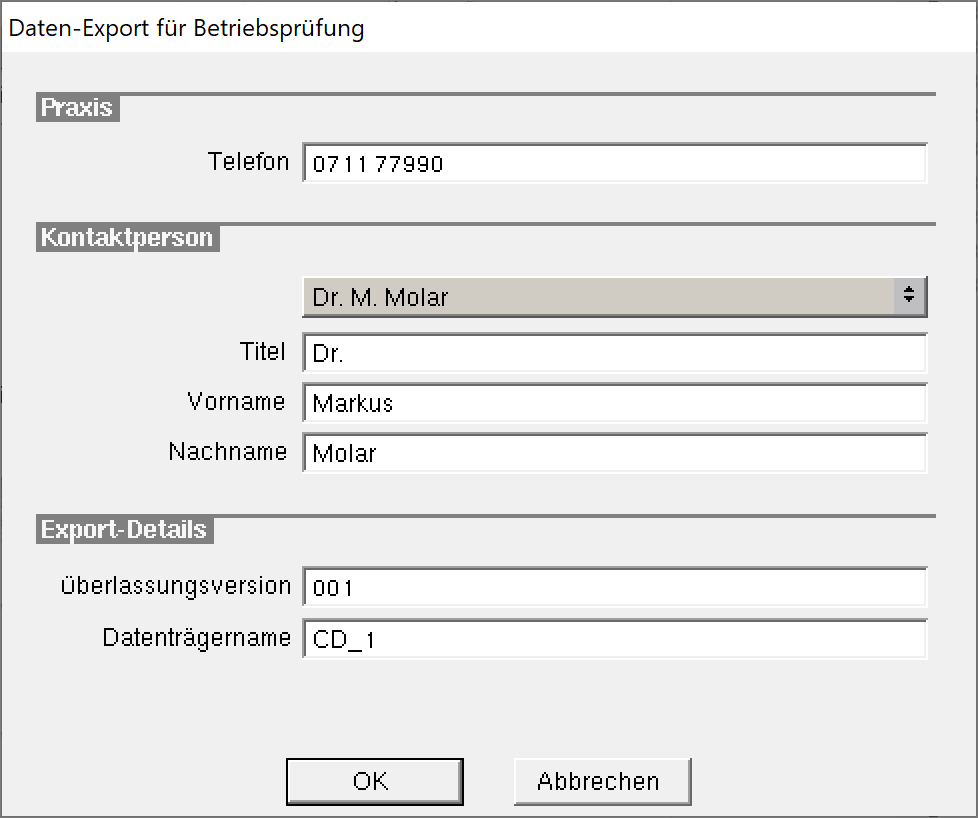Click the Vorname label text
978x818 pixels.
click(x=236, y=401)
